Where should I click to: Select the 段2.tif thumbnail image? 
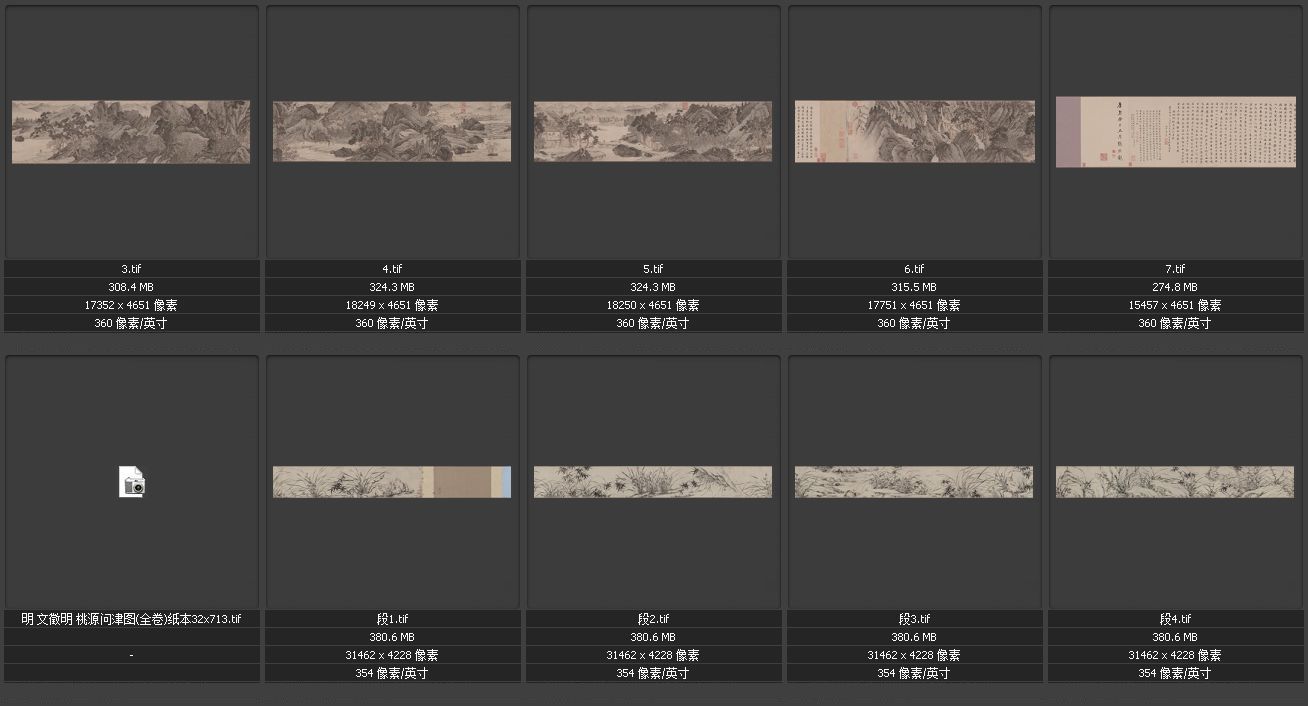pos(653,482)
